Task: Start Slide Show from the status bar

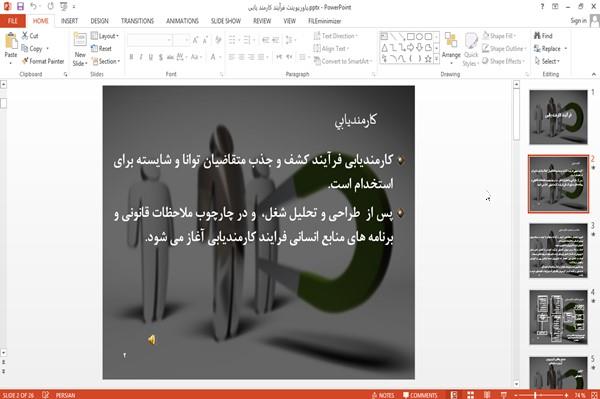Action: (504, 395)
